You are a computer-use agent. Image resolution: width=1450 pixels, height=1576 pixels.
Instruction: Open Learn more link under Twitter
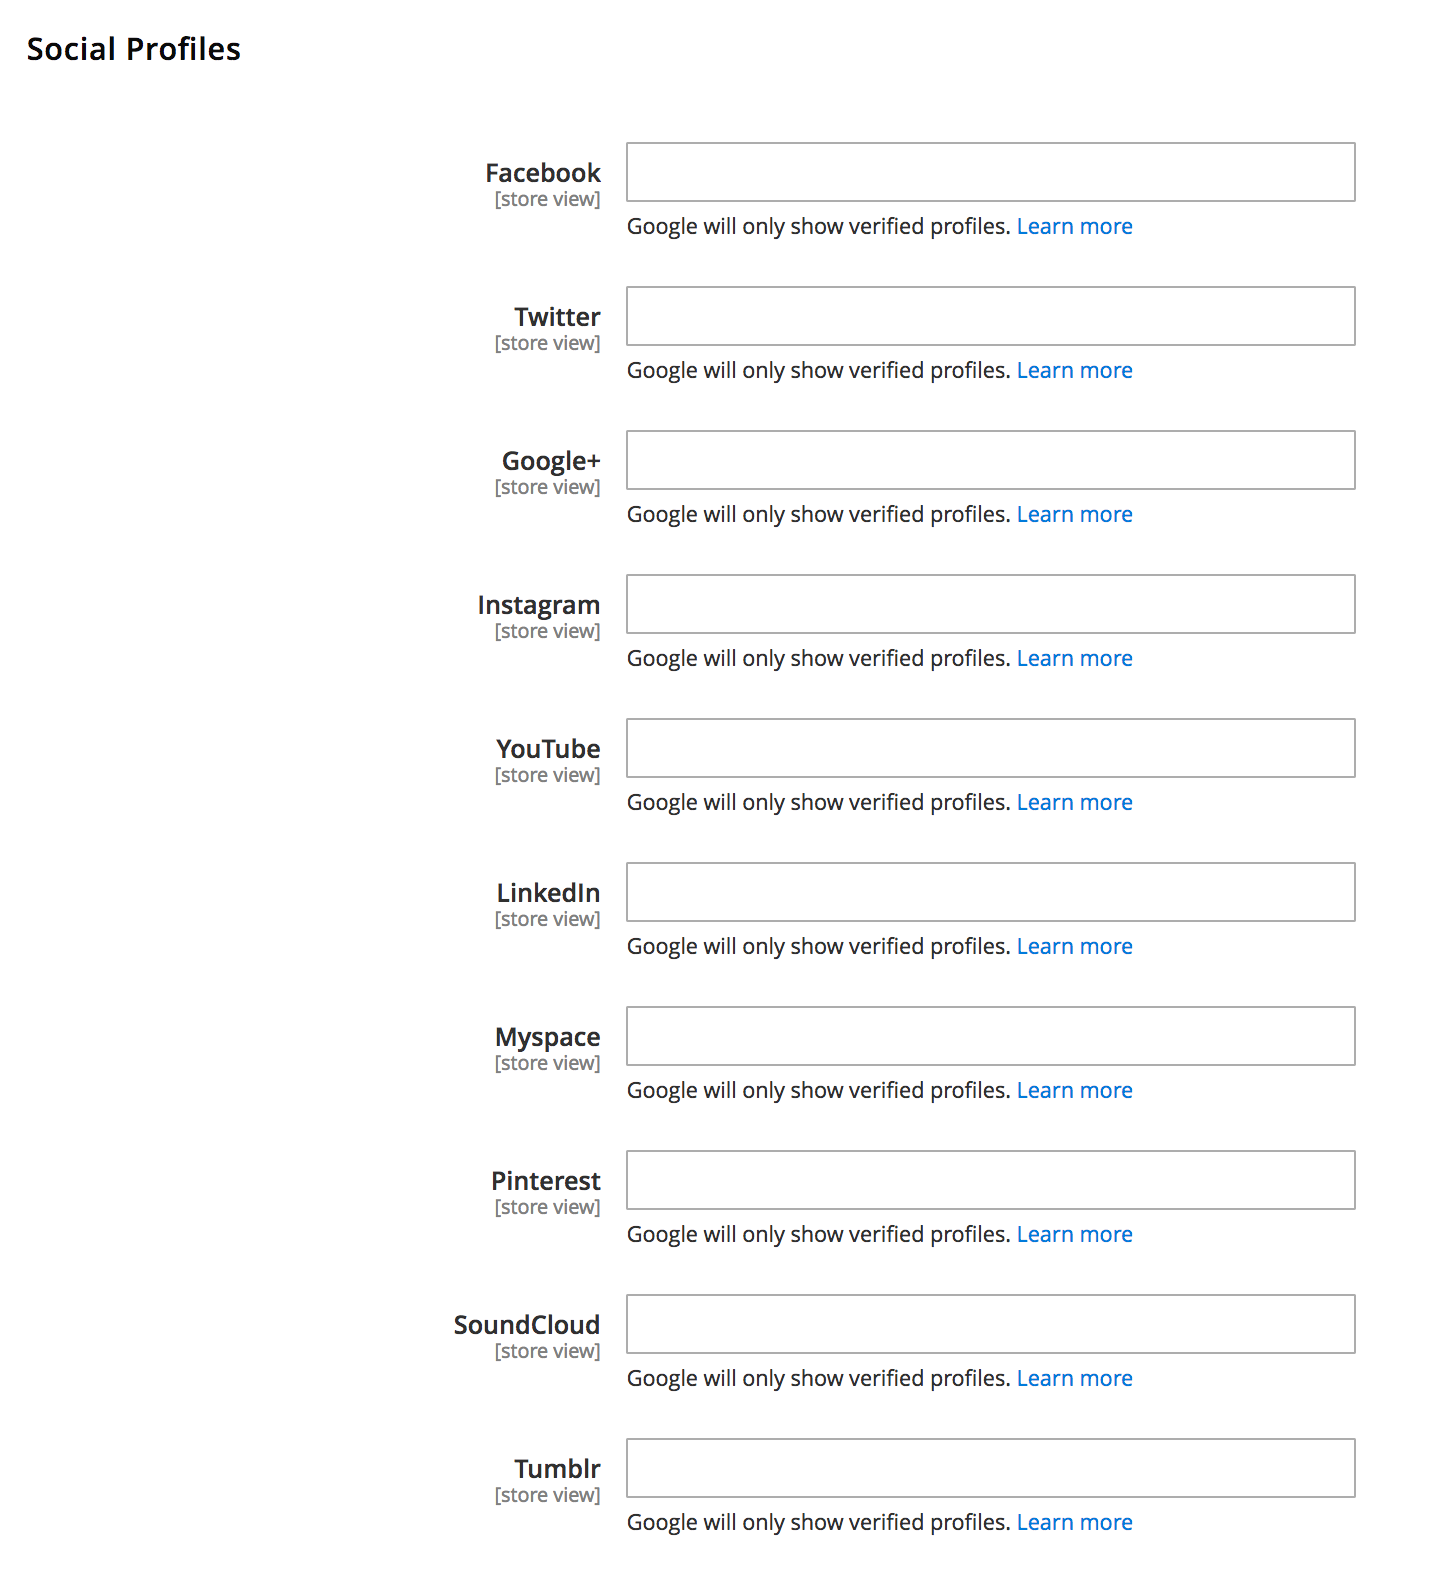tap(1074, 370)
